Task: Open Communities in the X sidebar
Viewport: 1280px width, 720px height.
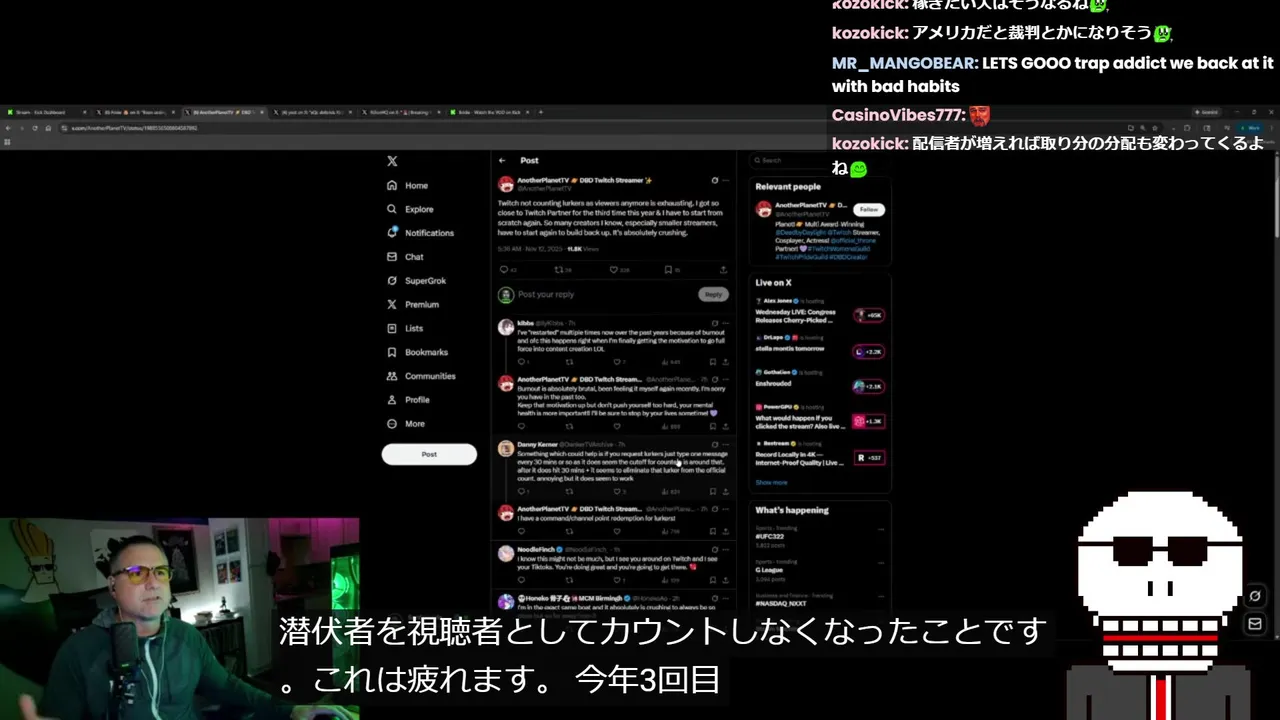Action: (x=421, y=376)
